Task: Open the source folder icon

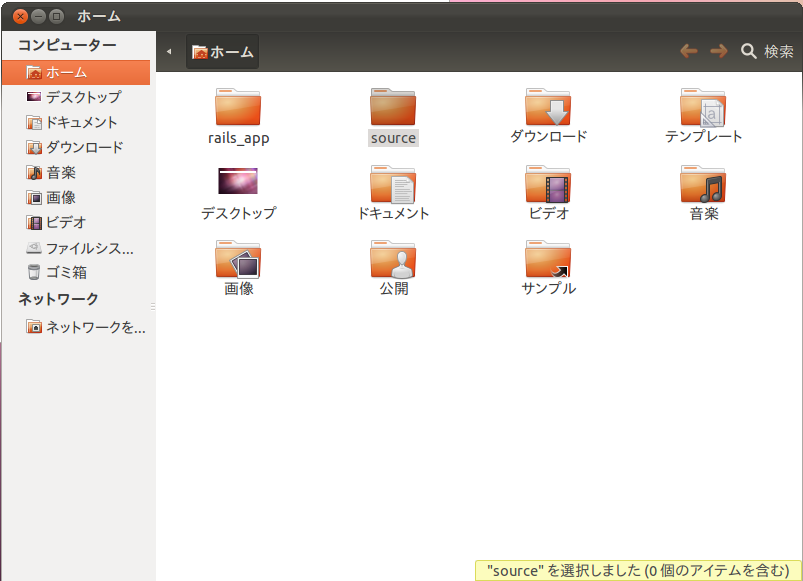Action: click(393, 107)
